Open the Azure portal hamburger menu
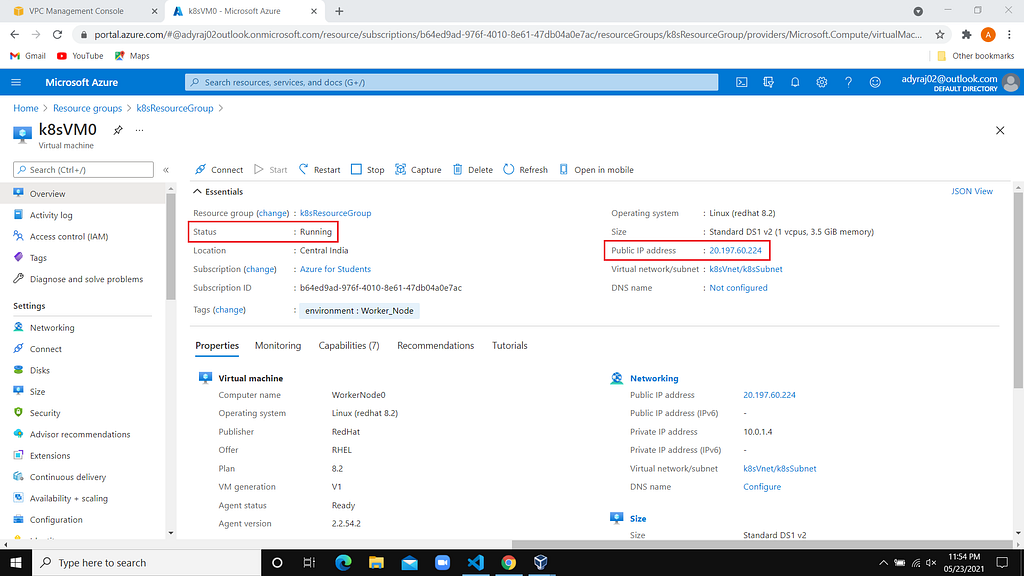The image size is (1024, 576). coord(16,82)
